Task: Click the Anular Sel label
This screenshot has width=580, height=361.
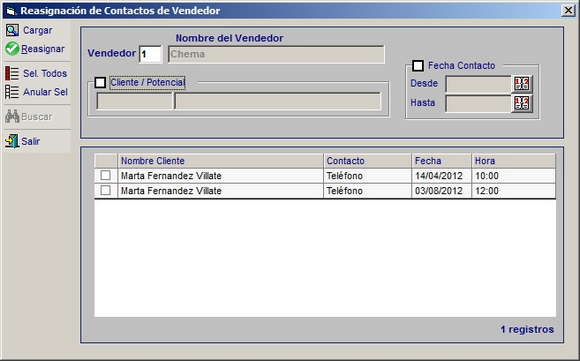Action: point(45,92)
